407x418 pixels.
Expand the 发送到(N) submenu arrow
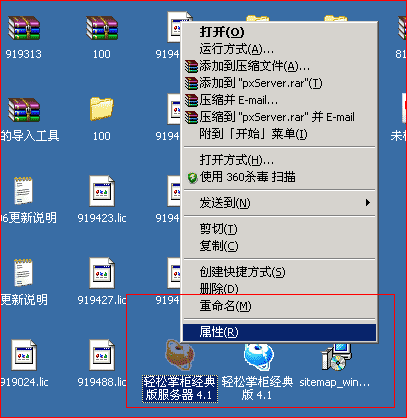(368, 202)
